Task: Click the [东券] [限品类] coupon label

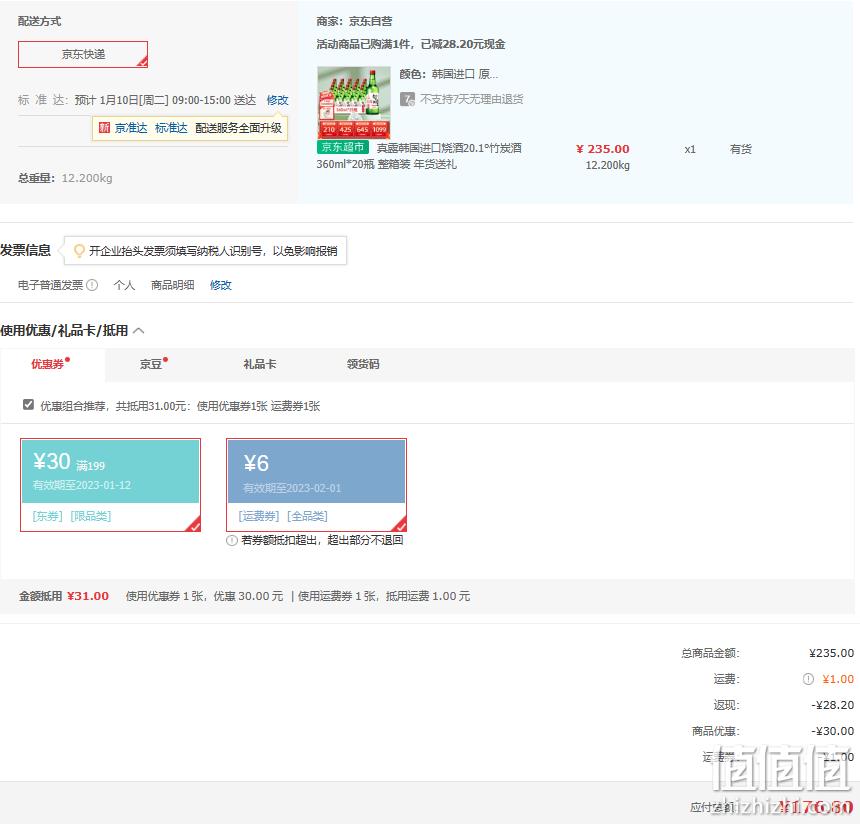Action: [x=71, y=516]
